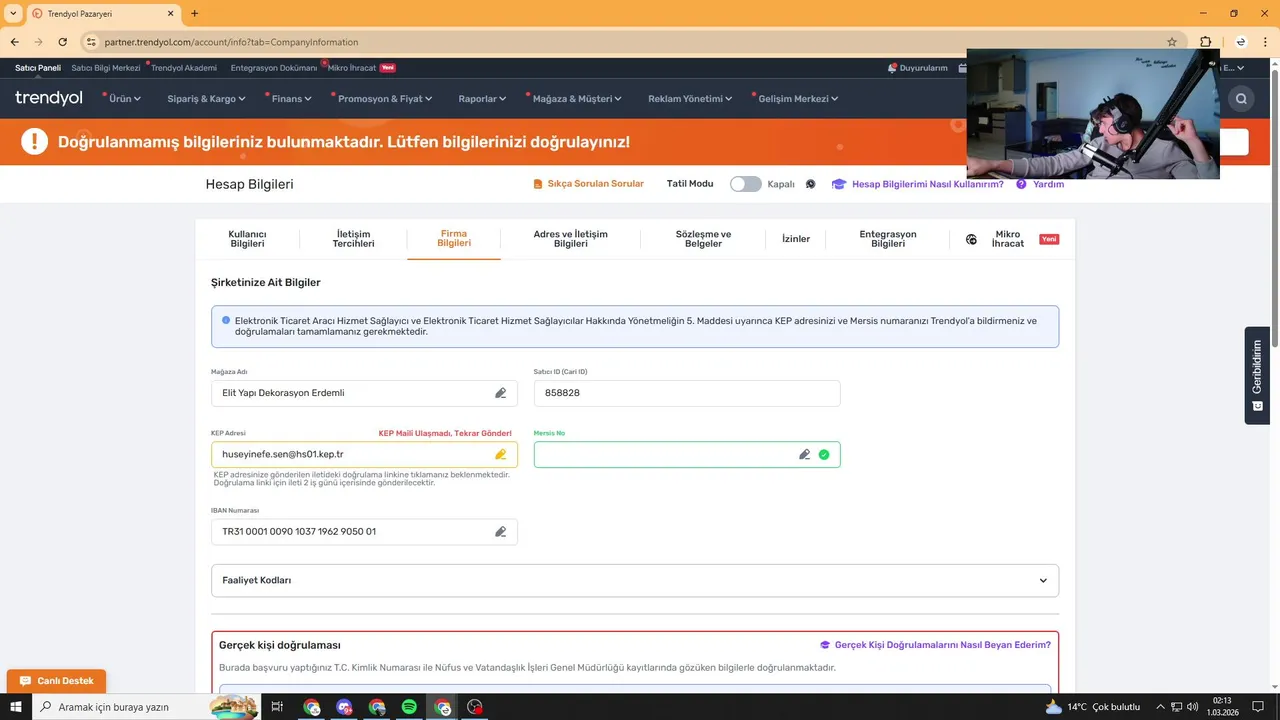Click the browser reload button
The image size is (1280, 720).
pos(62,42)
